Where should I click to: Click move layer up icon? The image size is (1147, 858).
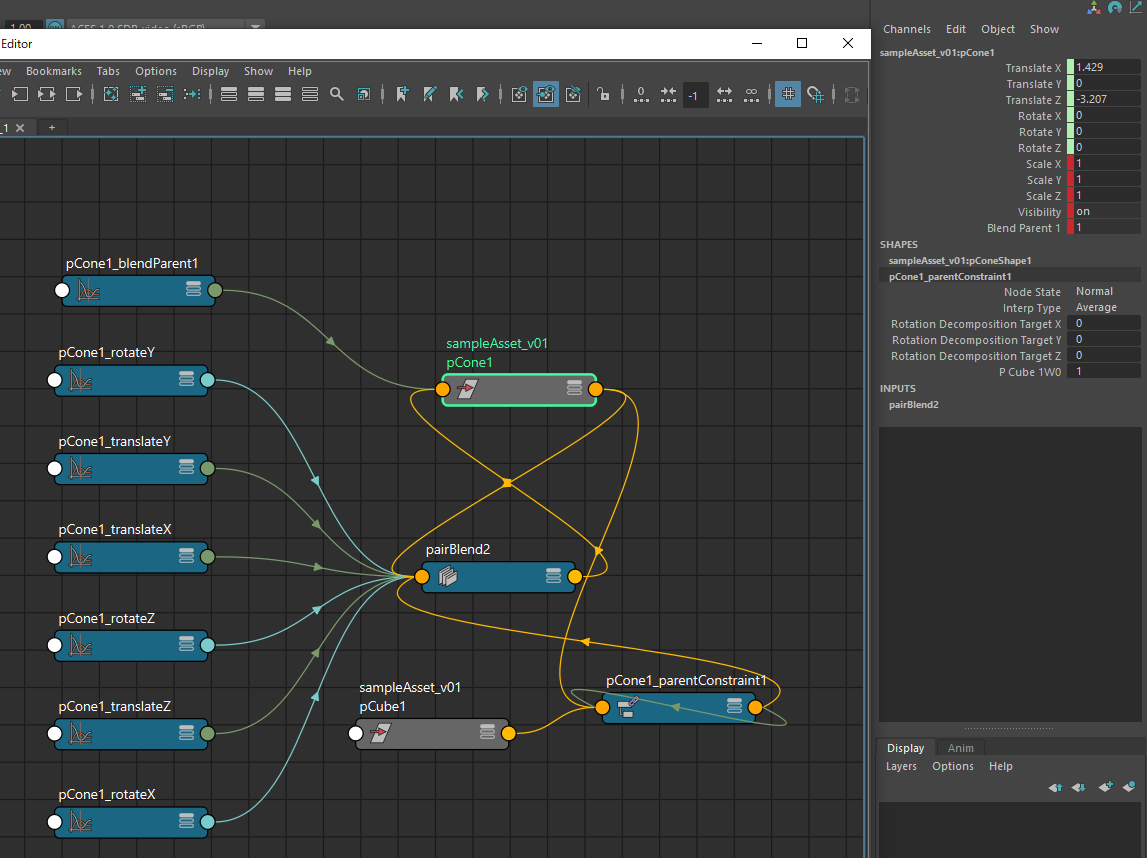tap(1055, 788)
